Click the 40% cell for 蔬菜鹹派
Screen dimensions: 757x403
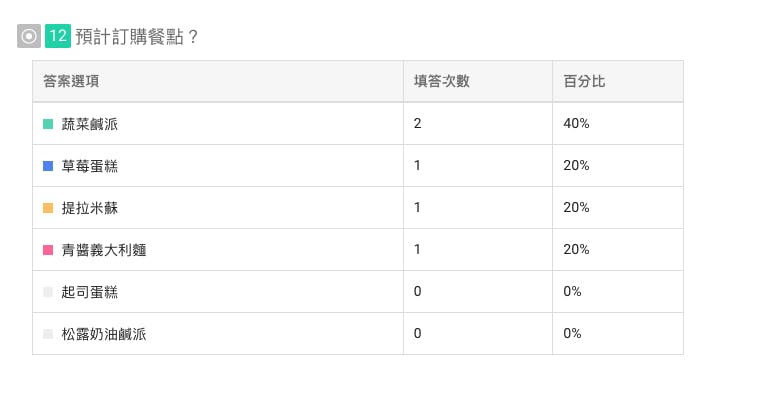click(576, 124)
